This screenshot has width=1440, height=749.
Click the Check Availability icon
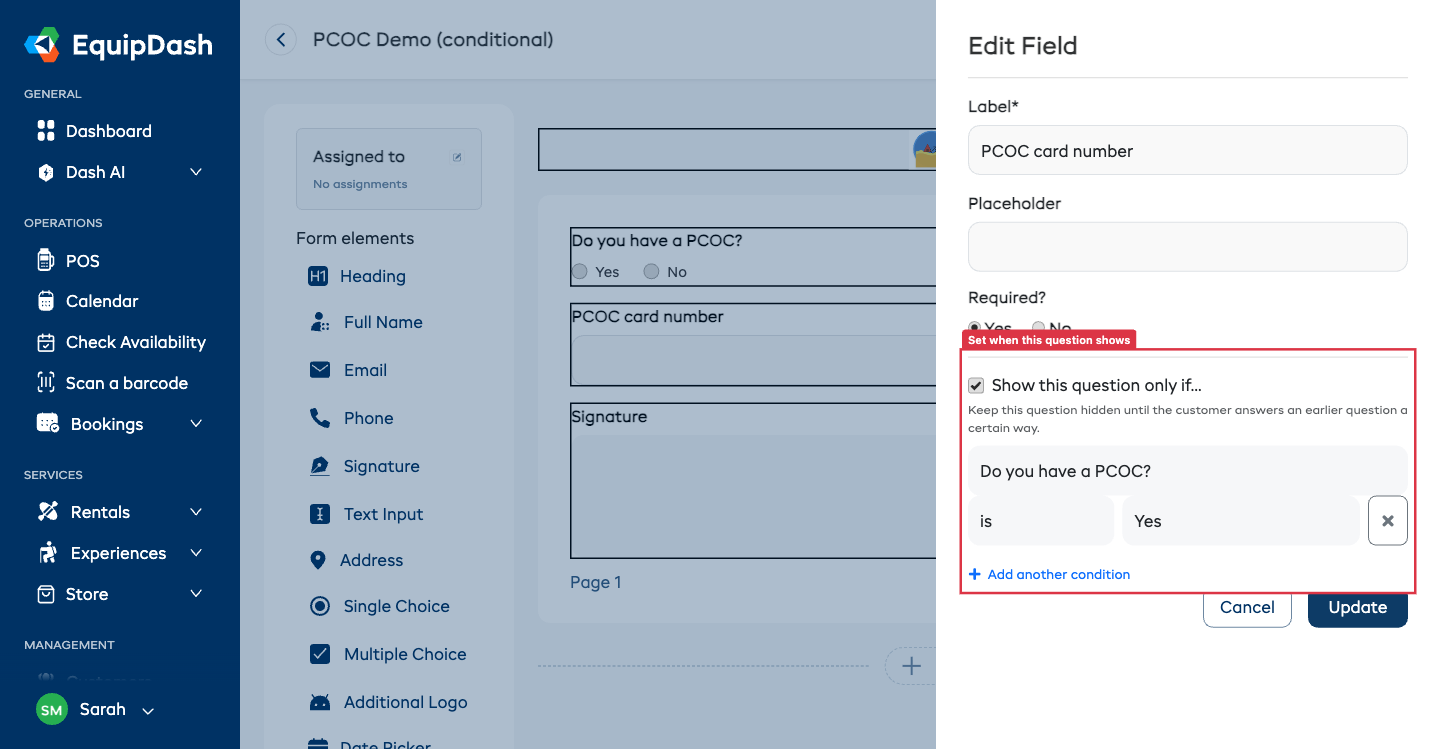tap(45, 342)
